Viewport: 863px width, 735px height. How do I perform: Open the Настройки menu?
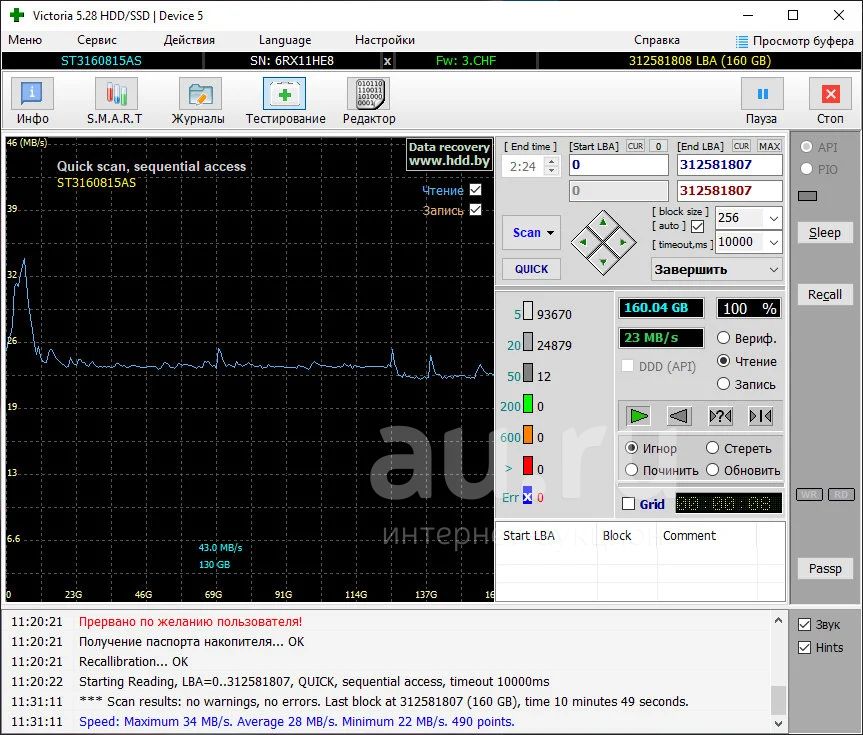(385, 40)
